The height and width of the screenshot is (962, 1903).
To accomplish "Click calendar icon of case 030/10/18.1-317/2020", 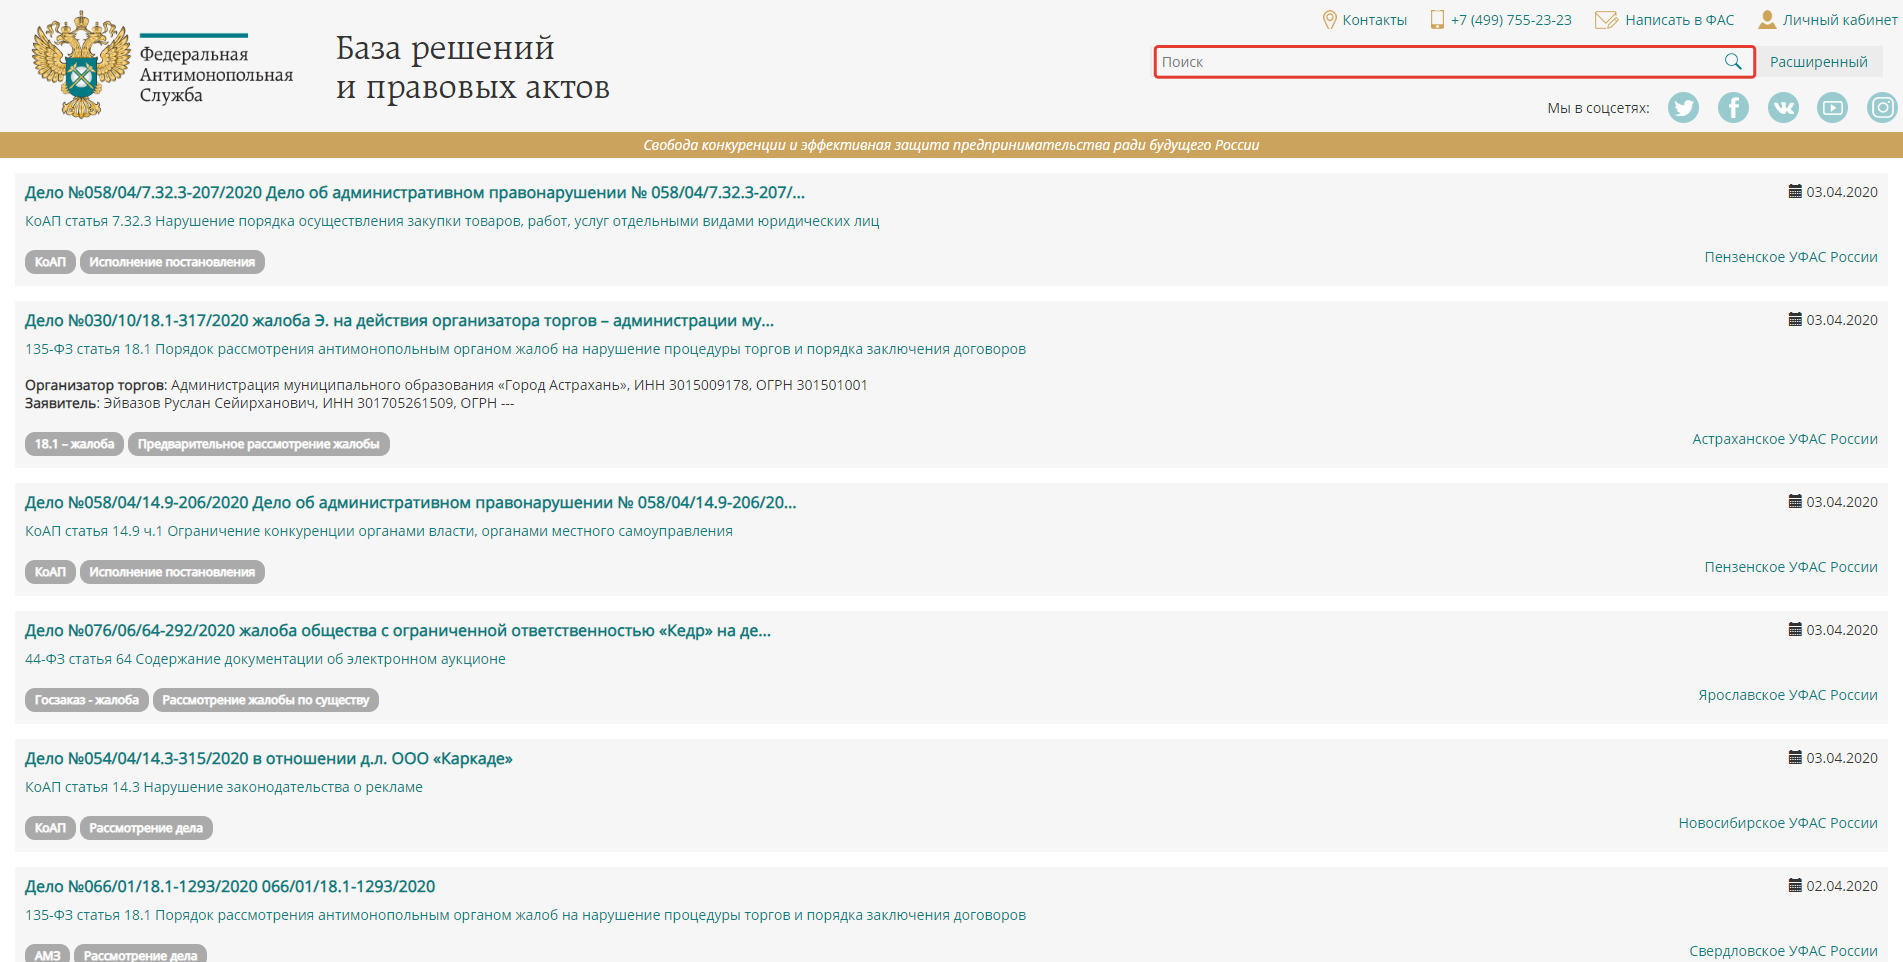I will click(x=1795, y=319).
